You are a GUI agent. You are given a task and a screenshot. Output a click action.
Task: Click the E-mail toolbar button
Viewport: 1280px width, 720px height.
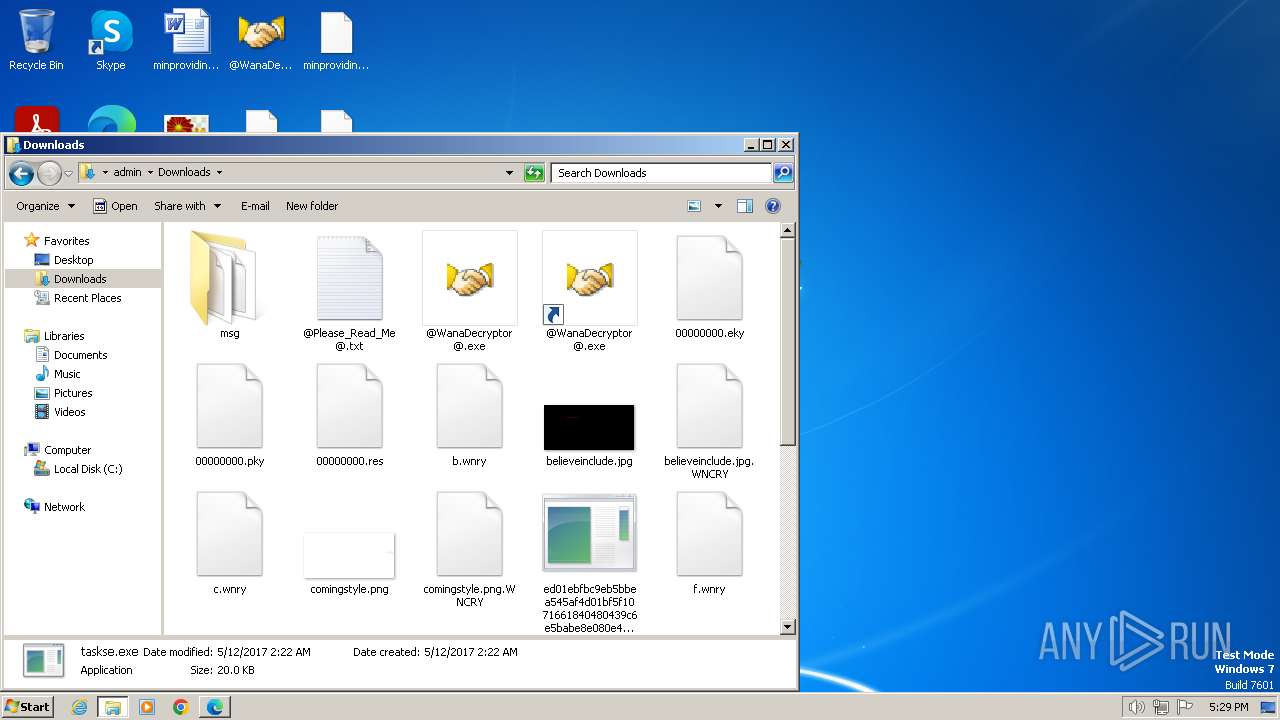coord(255,206)
